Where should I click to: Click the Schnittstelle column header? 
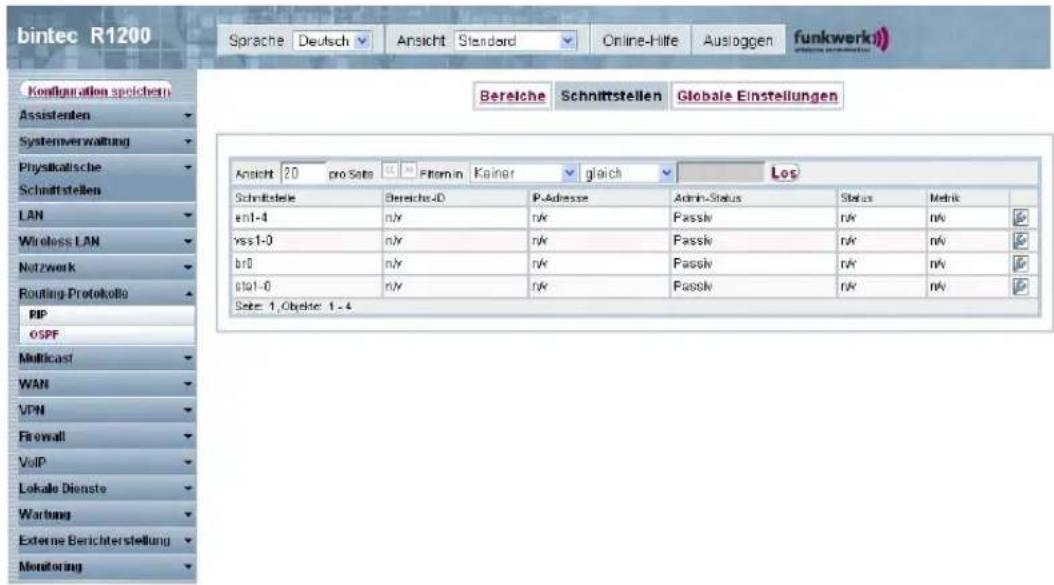[266, 198]
